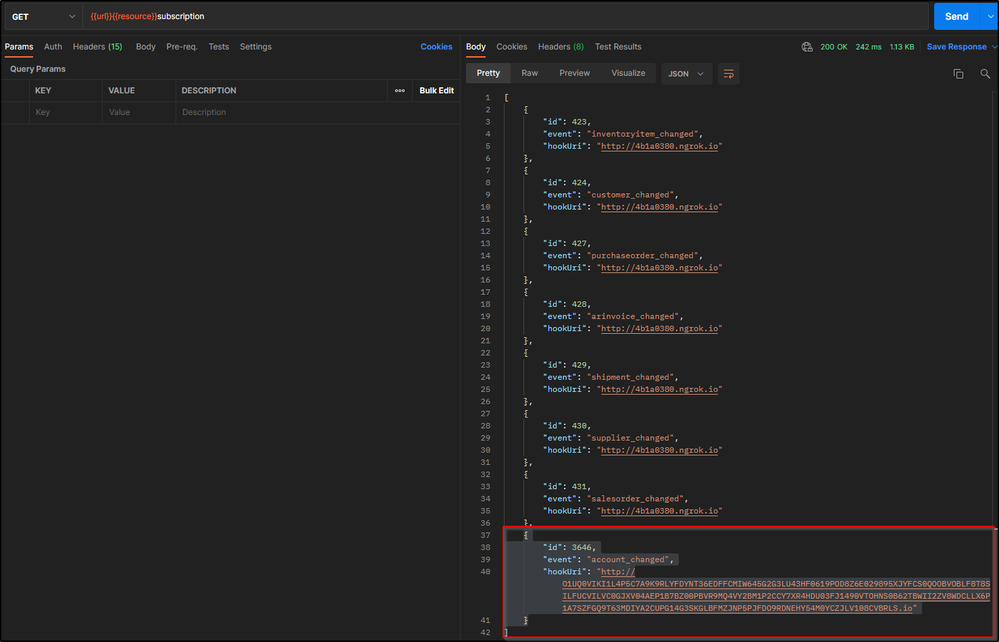Viewport: 999px width, 642px height.
Task: Switch to the request Headers (15) tab
Action: tap(97, 47)
